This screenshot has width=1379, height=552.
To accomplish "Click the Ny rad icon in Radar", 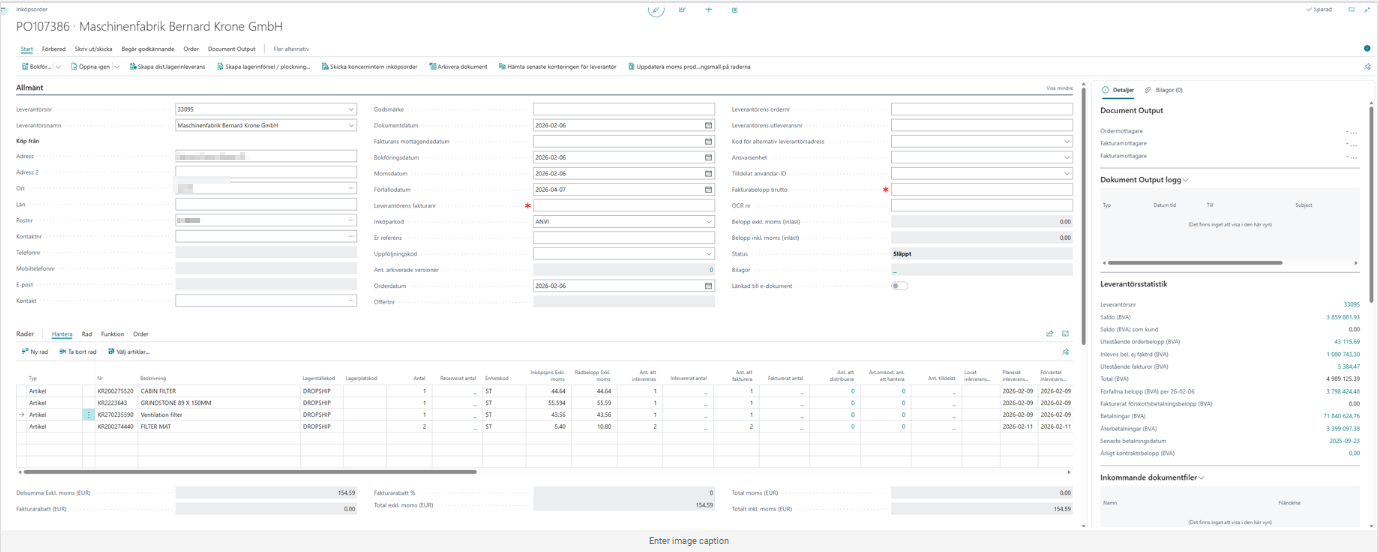I will tap(24, 352).
